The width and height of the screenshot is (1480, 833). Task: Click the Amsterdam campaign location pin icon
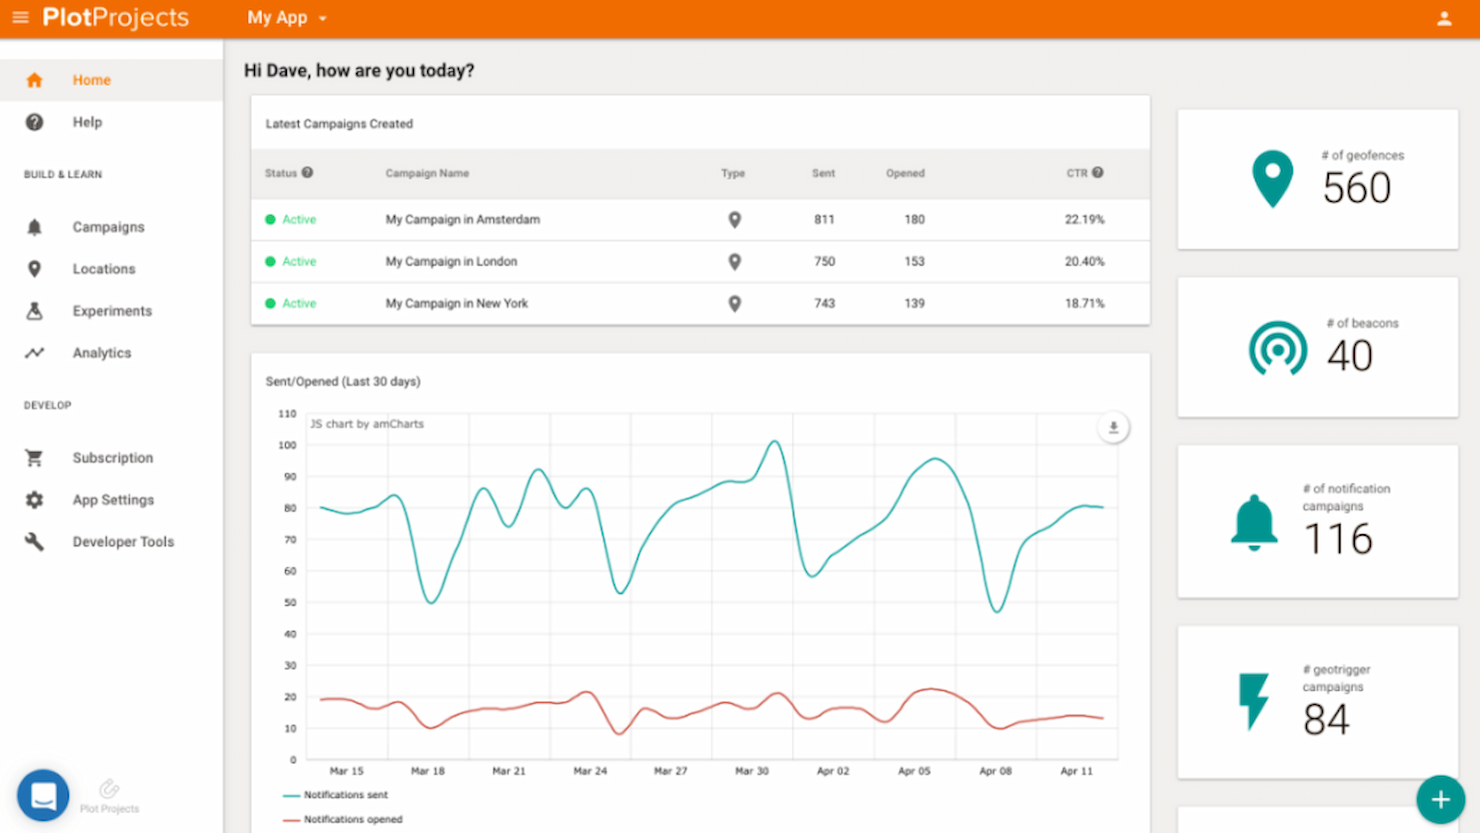pos(734,220)
